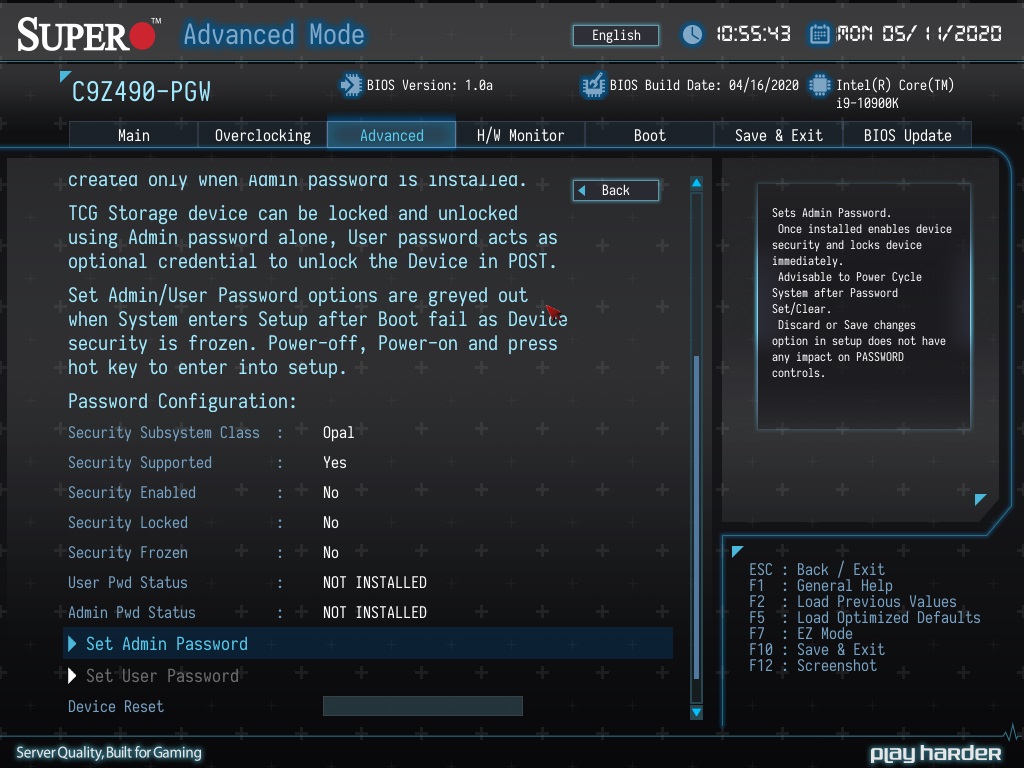Expand Set User Password entry
Screen dimensions: 1024x768
[x=162, y=676]
